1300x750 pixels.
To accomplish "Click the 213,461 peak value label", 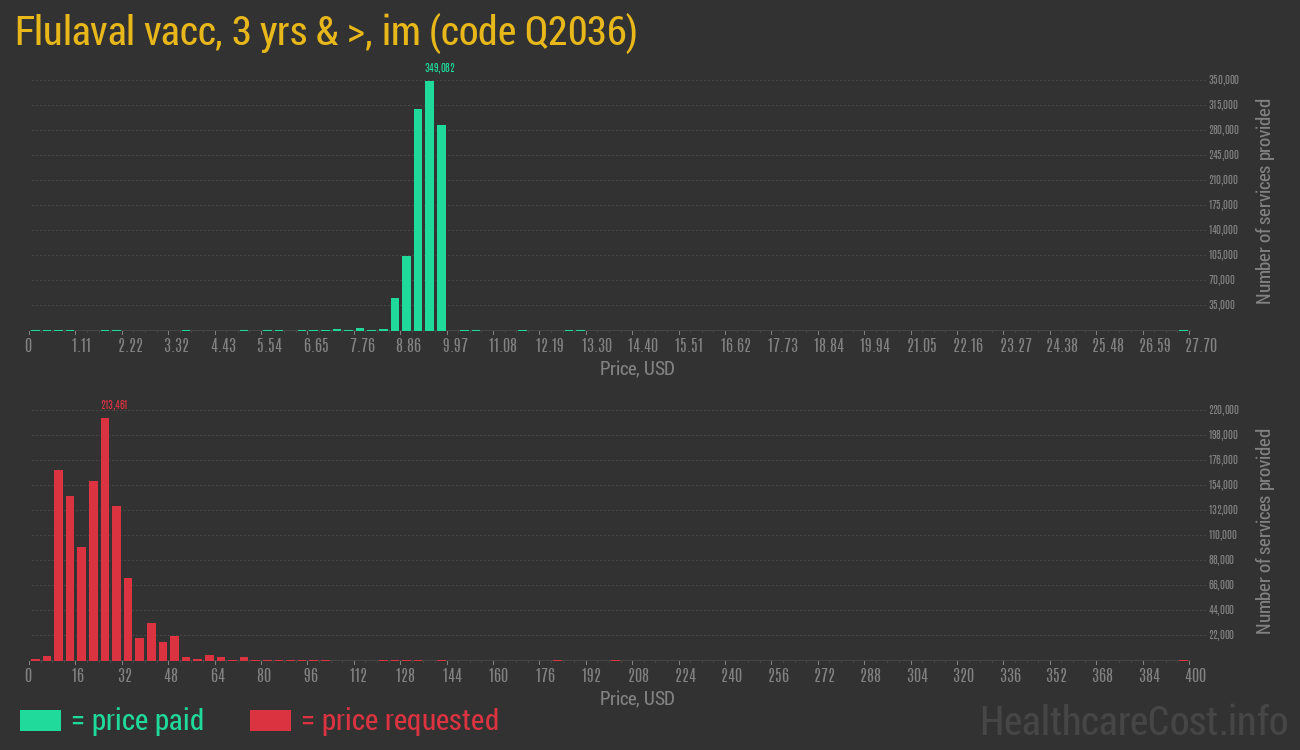I will point(114,405).
